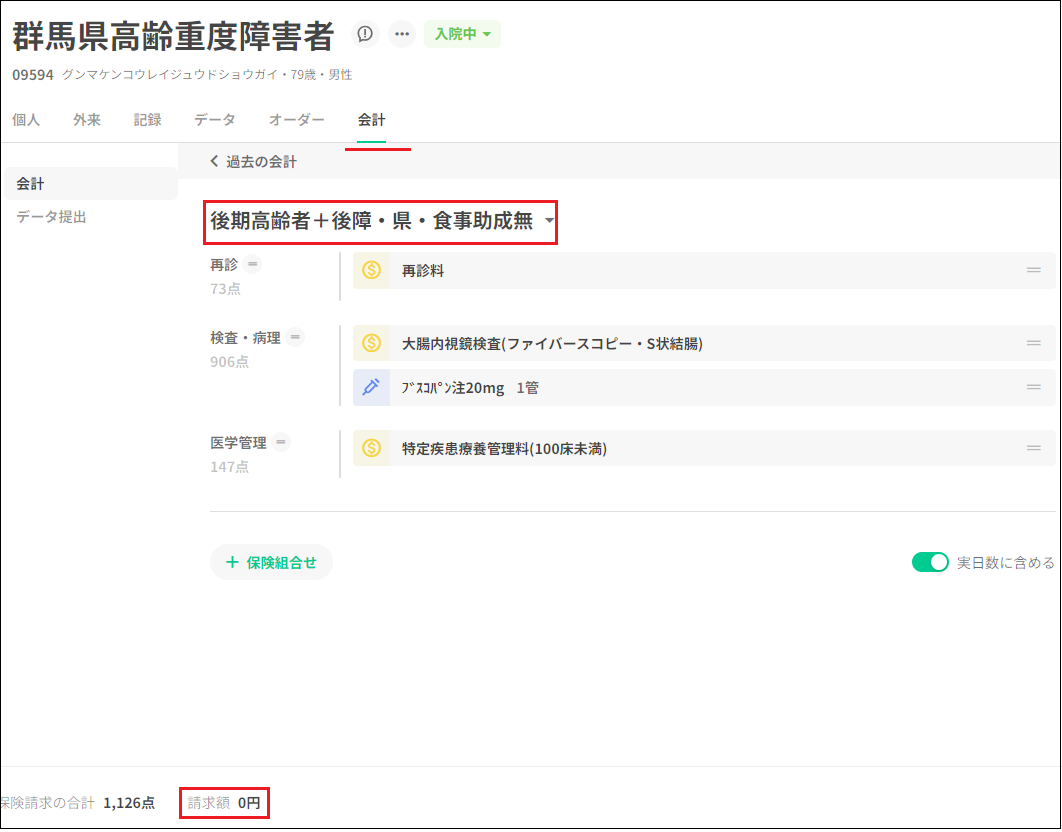The image size is (1062, 832).
Task: Toggle the 実日数に含める switch
Action: [929, 562]
